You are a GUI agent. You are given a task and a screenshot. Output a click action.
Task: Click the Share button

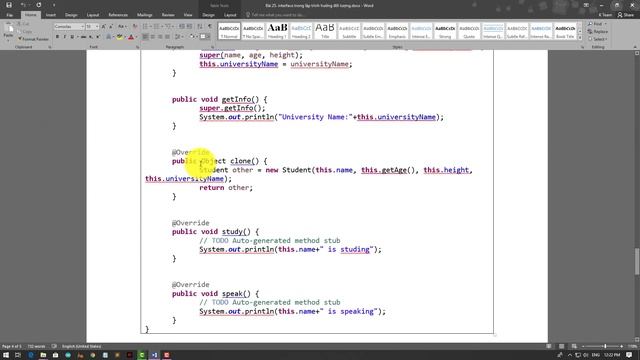[626, 15]
